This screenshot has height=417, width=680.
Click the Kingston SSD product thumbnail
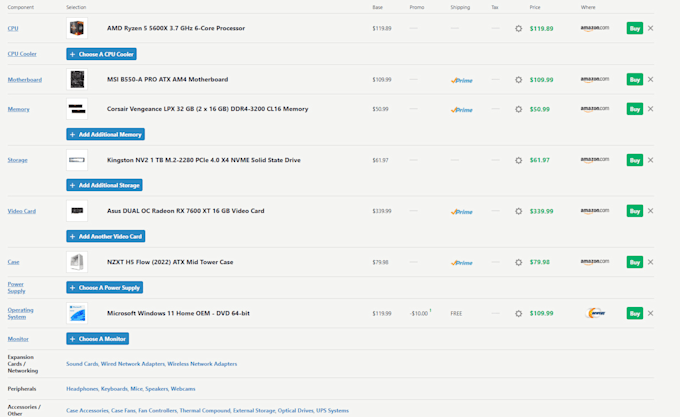point(77,160)
